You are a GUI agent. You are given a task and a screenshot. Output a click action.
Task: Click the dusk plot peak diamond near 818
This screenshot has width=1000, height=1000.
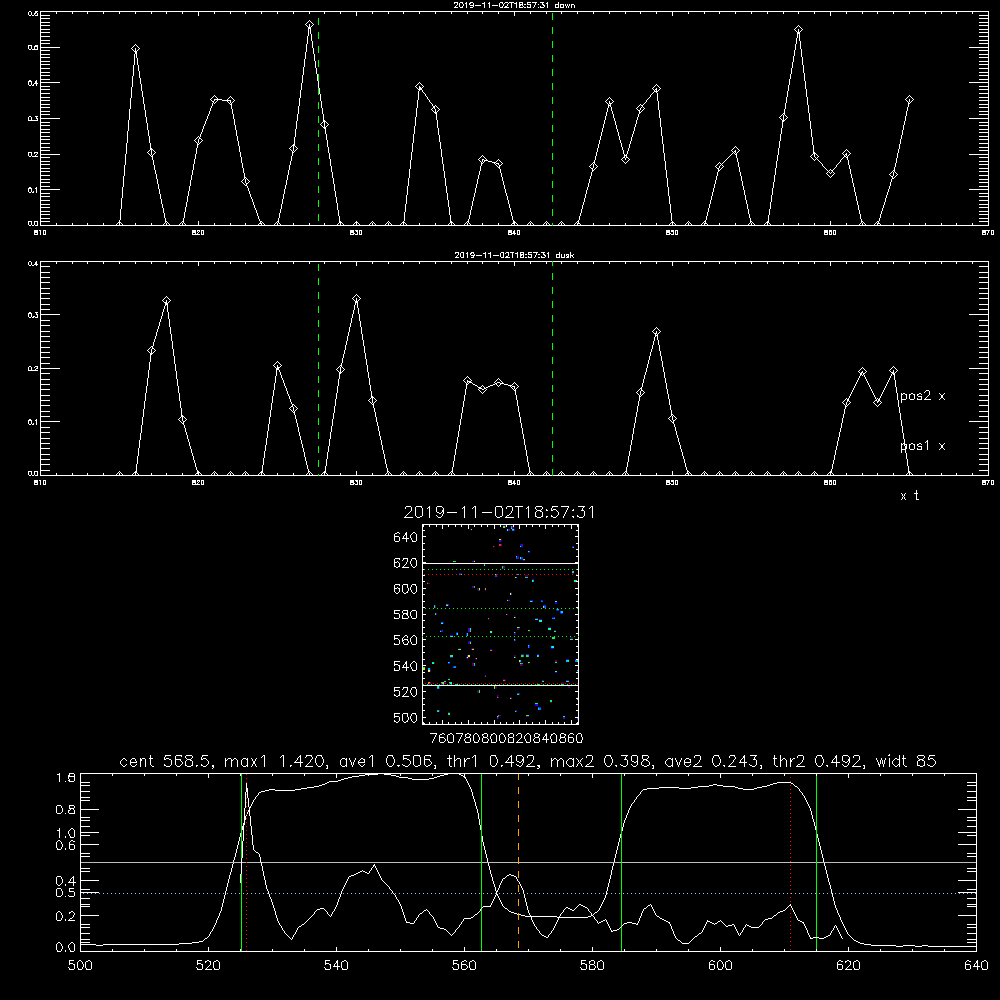[166, 300]
